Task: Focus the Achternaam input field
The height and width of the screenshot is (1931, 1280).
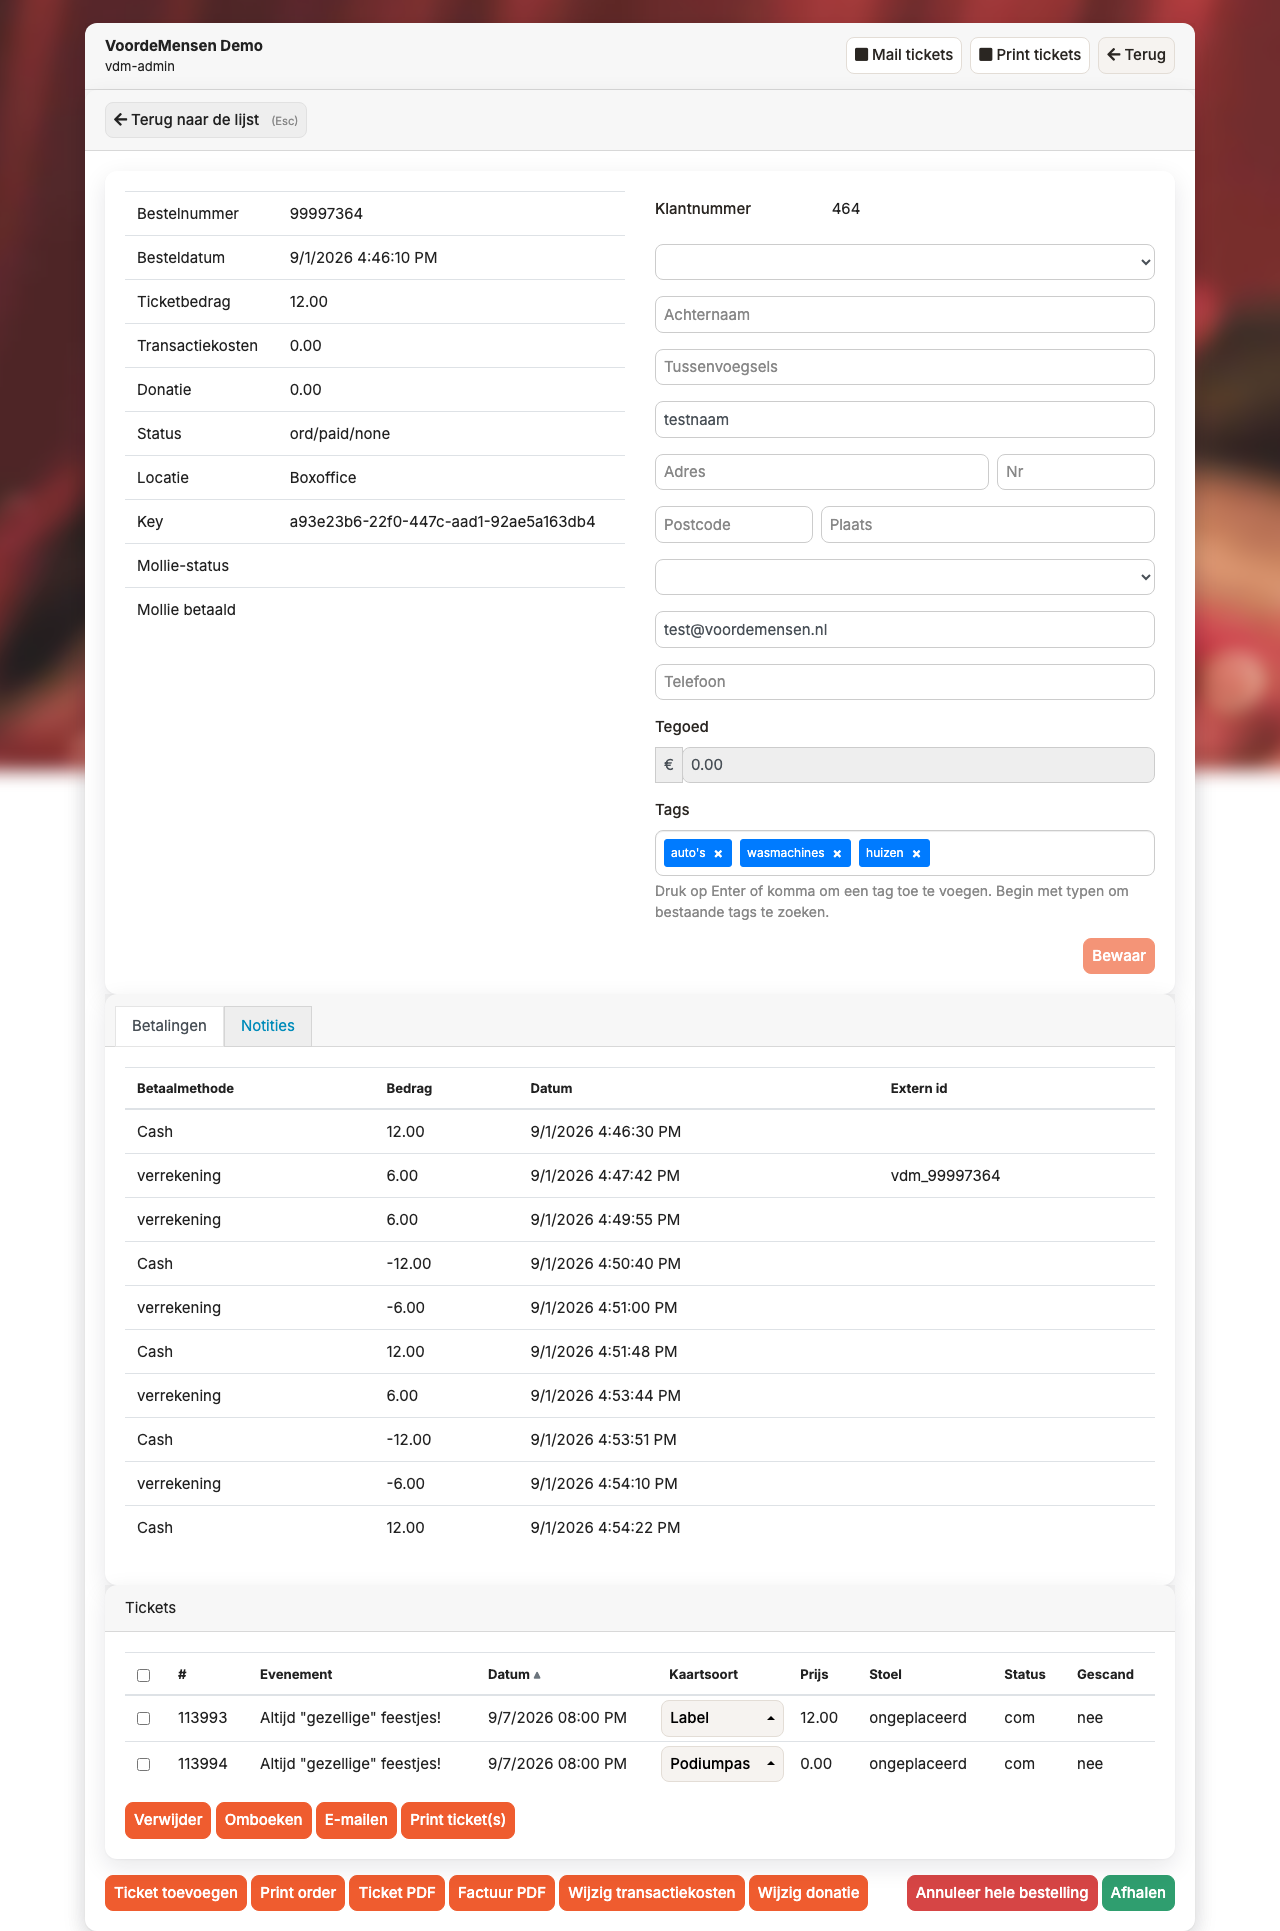Action: point(905,314)
